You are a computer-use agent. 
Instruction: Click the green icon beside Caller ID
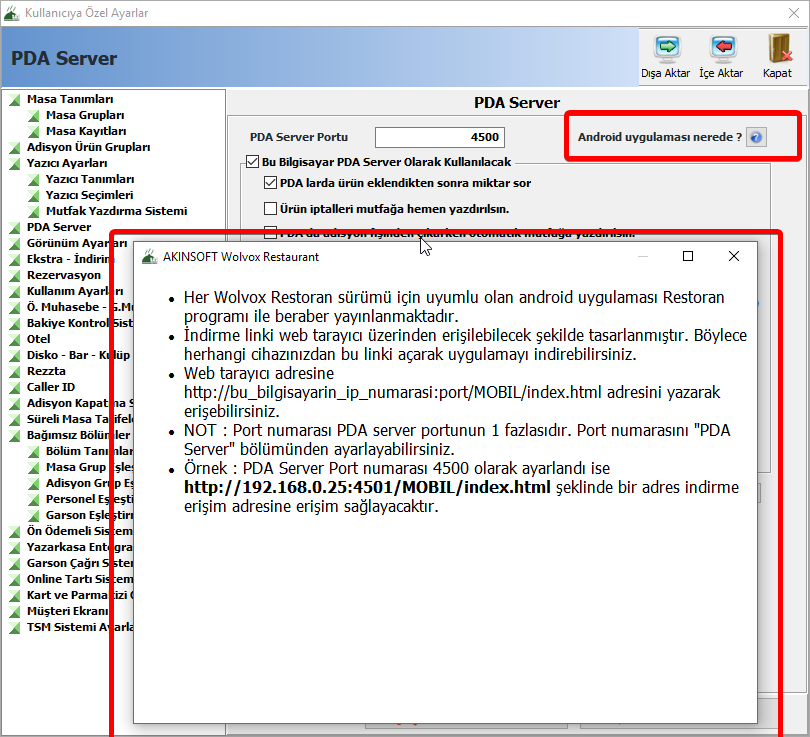coord(14,388)
